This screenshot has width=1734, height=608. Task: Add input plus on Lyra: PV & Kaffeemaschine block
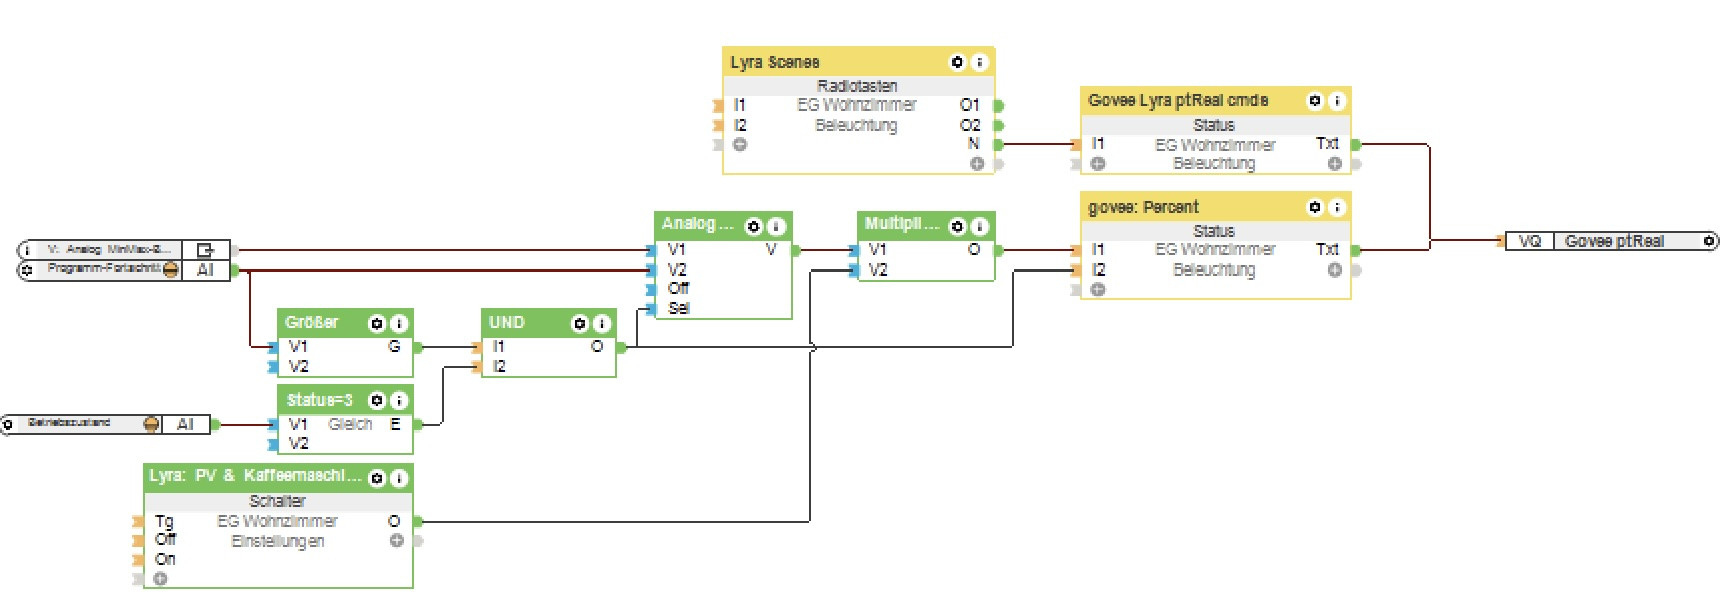[160, 579]
